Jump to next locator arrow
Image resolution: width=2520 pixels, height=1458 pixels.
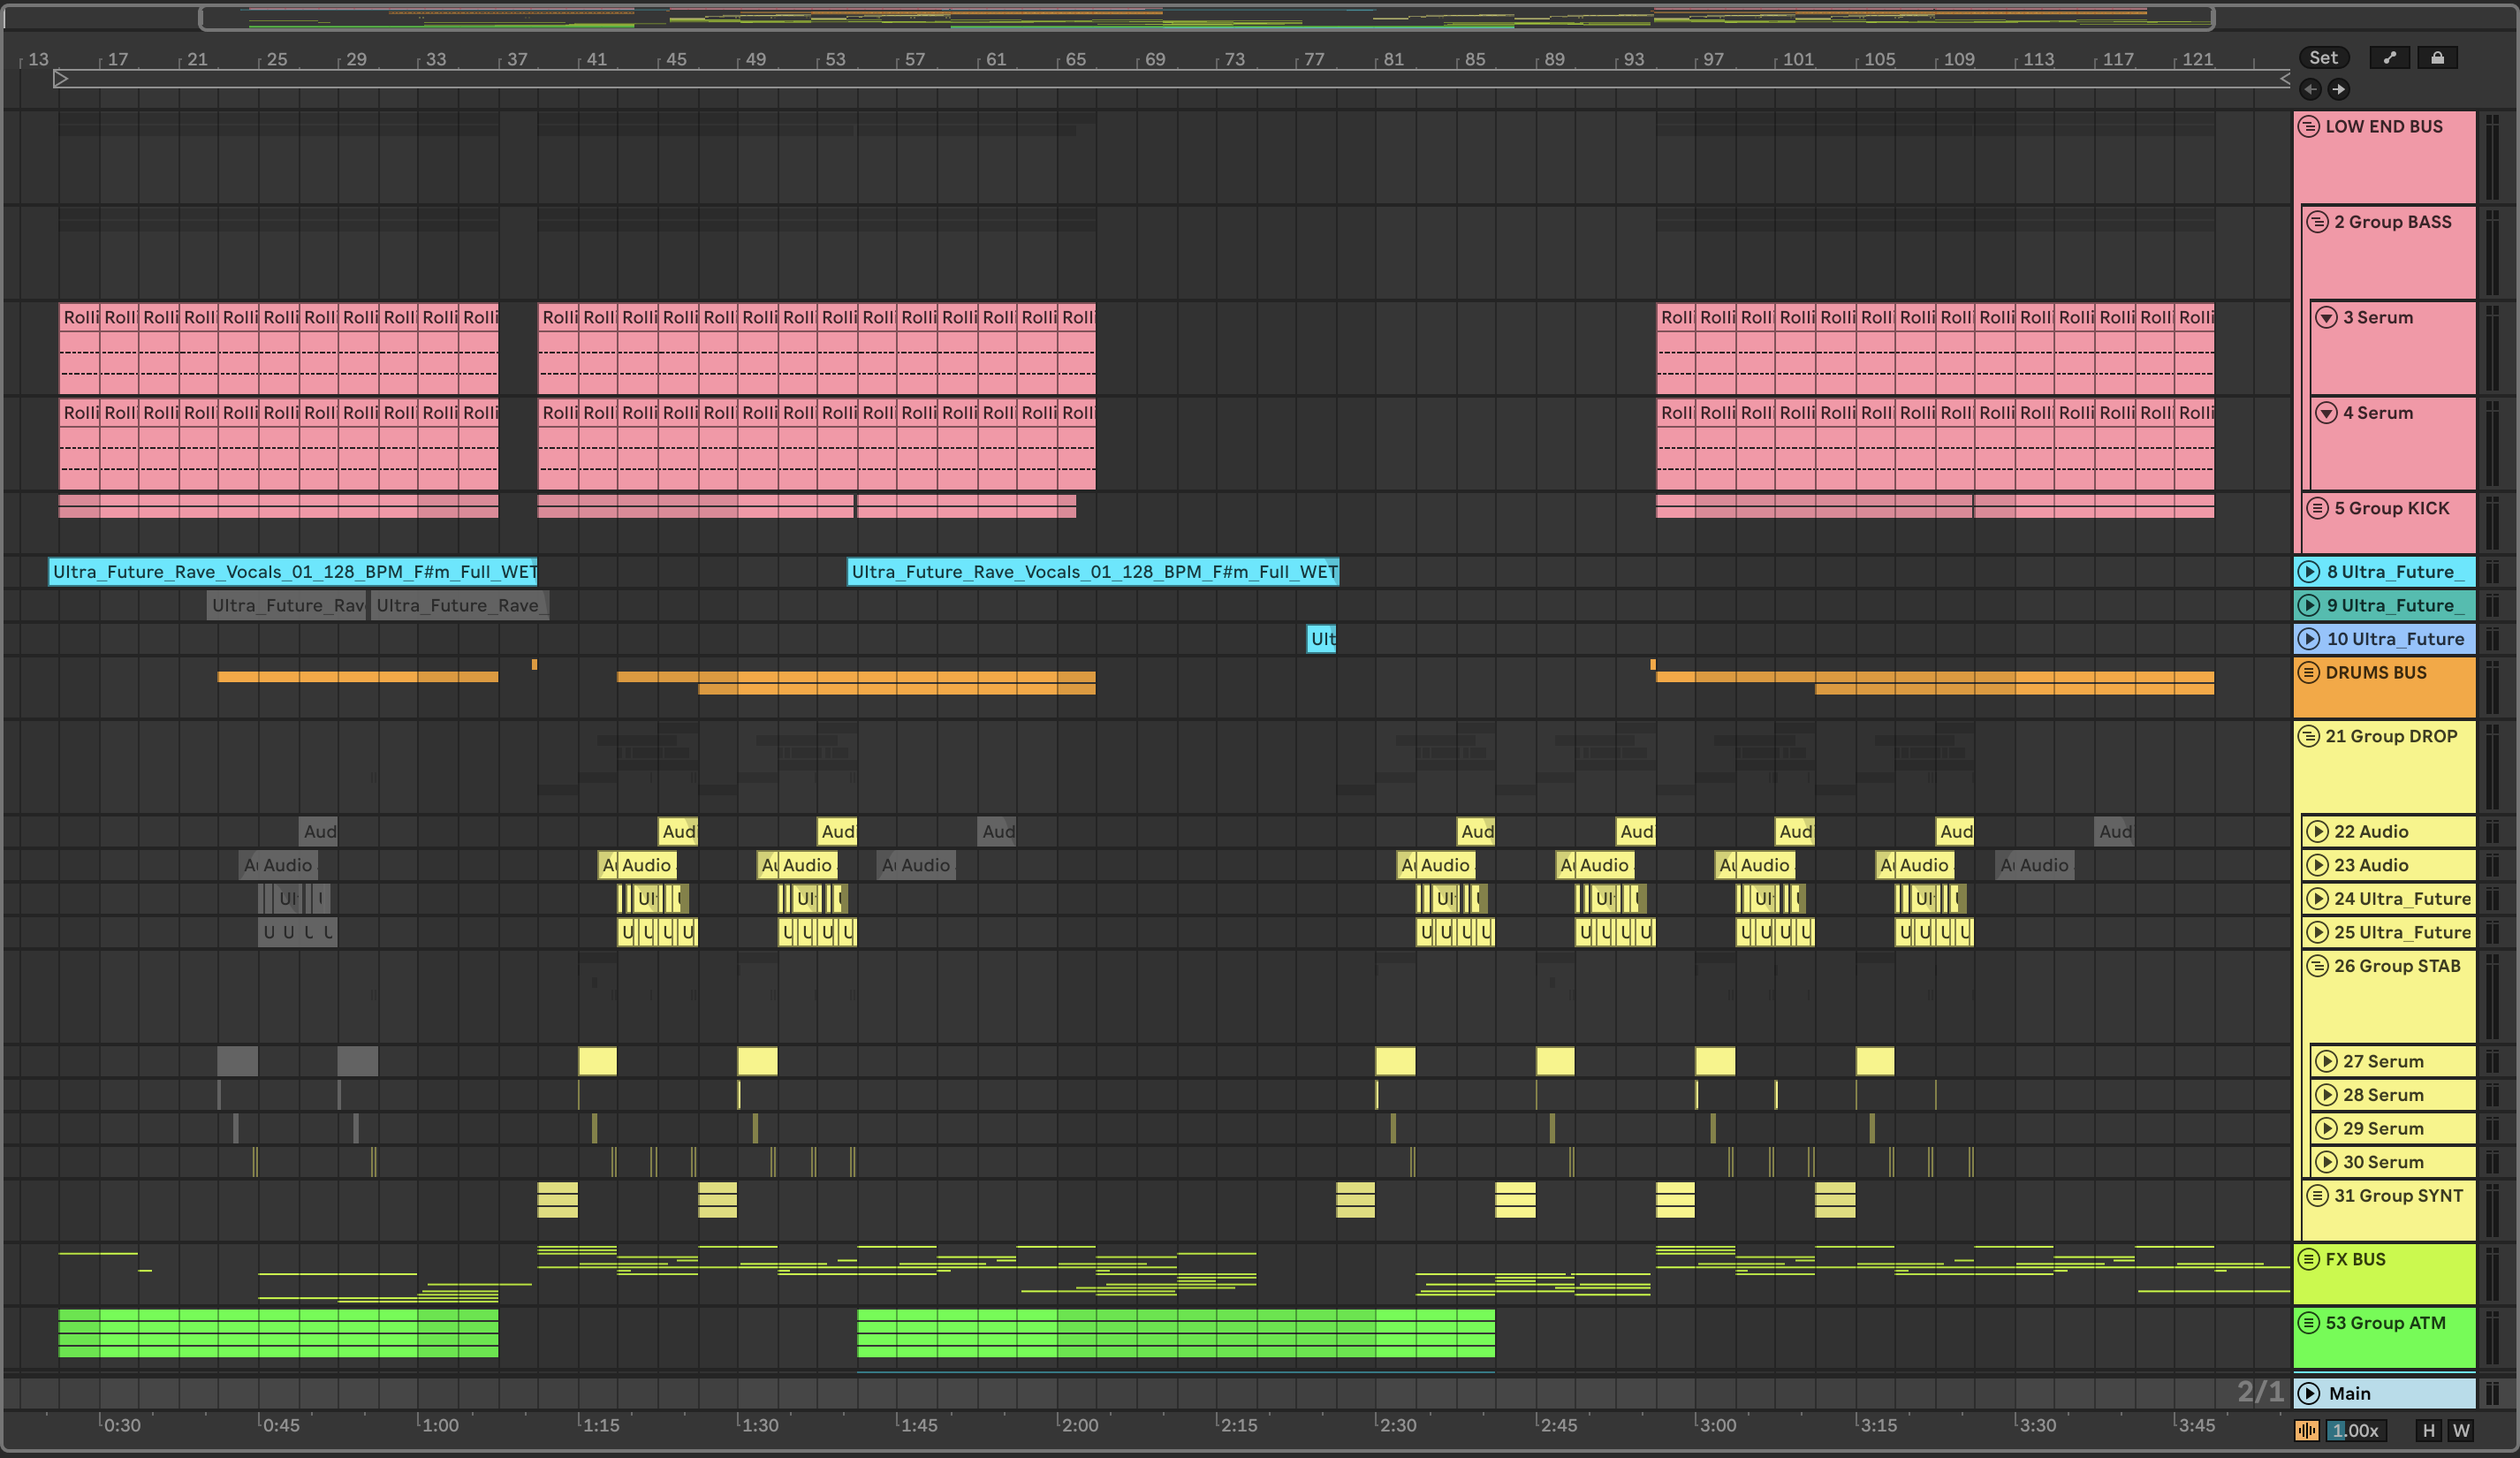(x=2338, y=90)
